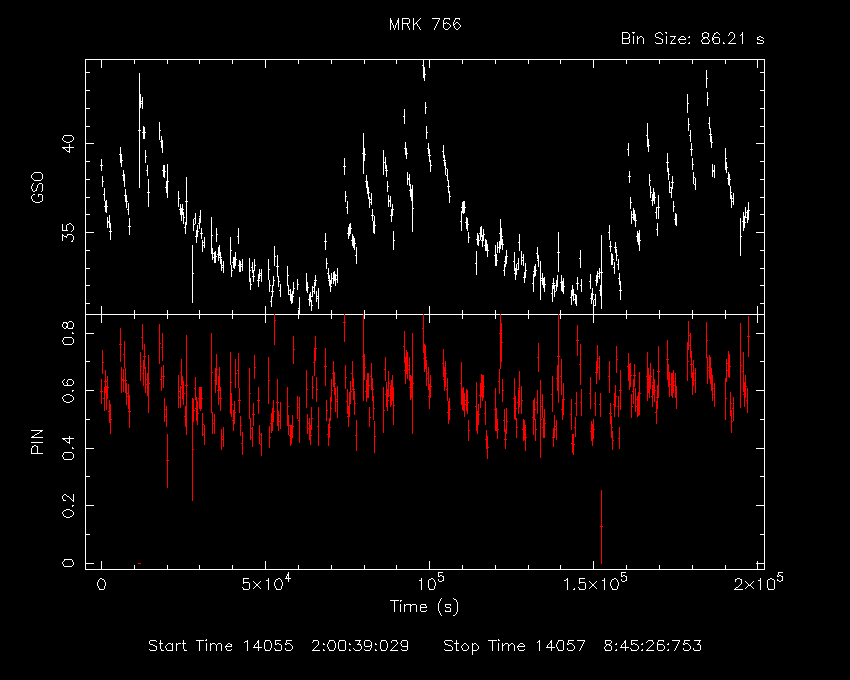The width and height of the screenshot is (850, 680).
Task: Click PIN y-axis tick value 0.6
Action: [68, 390]
